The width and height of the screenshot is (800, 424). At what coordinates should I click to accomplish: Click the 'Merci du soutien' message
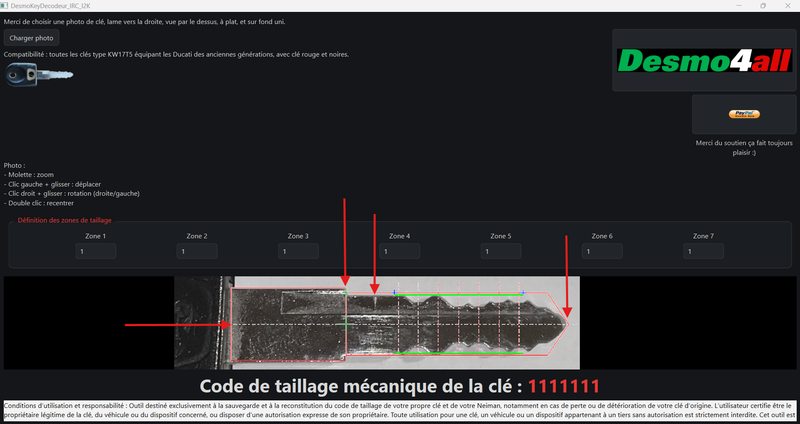(x=744, y=147)
